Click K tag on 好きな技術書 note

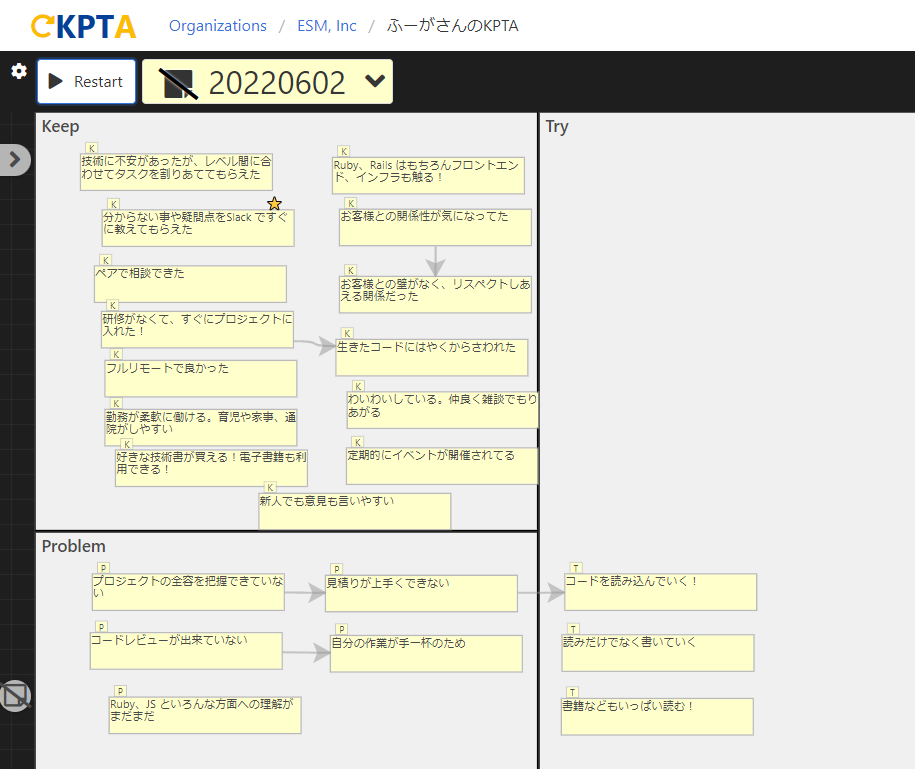click(x=127, y=445)
